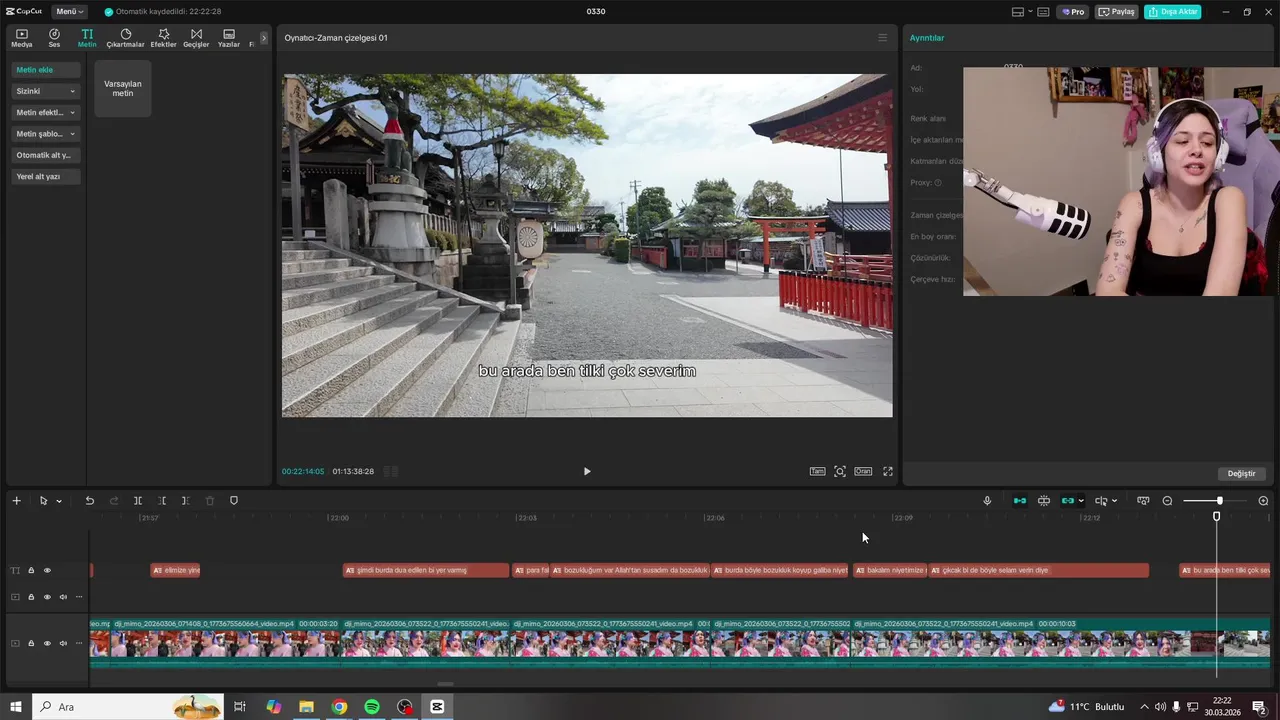Split clip at playhead
The image size is (1280, 720).
(x=138, y=500)
